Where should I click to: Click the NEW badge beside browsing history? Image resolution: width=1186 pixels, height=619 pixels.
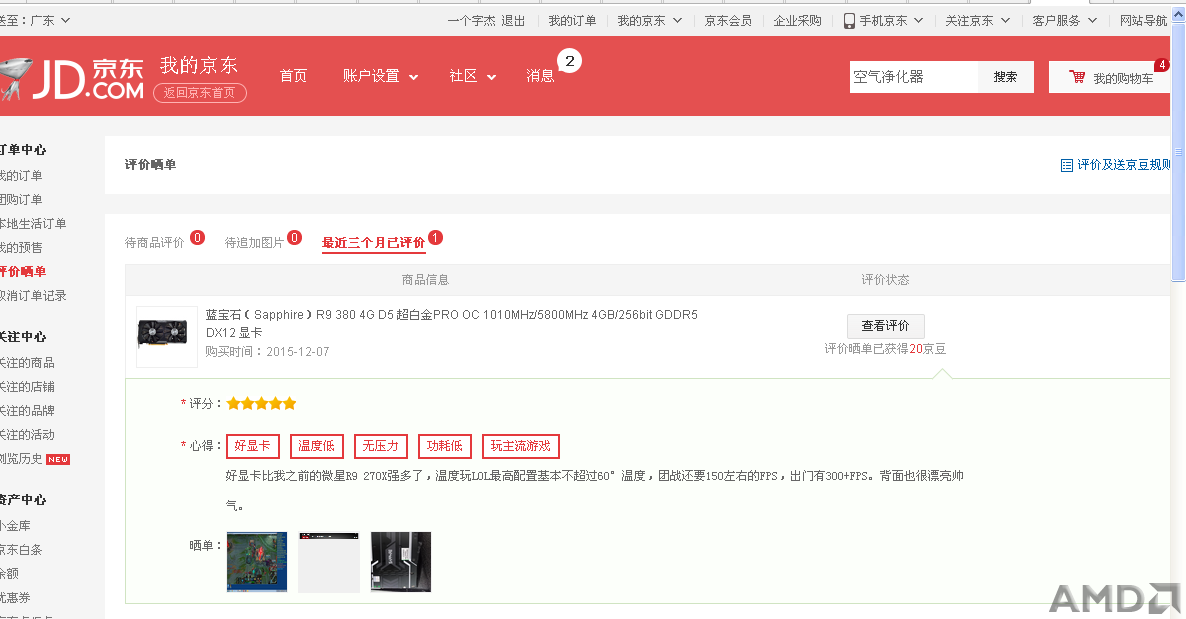click(58, 459)
